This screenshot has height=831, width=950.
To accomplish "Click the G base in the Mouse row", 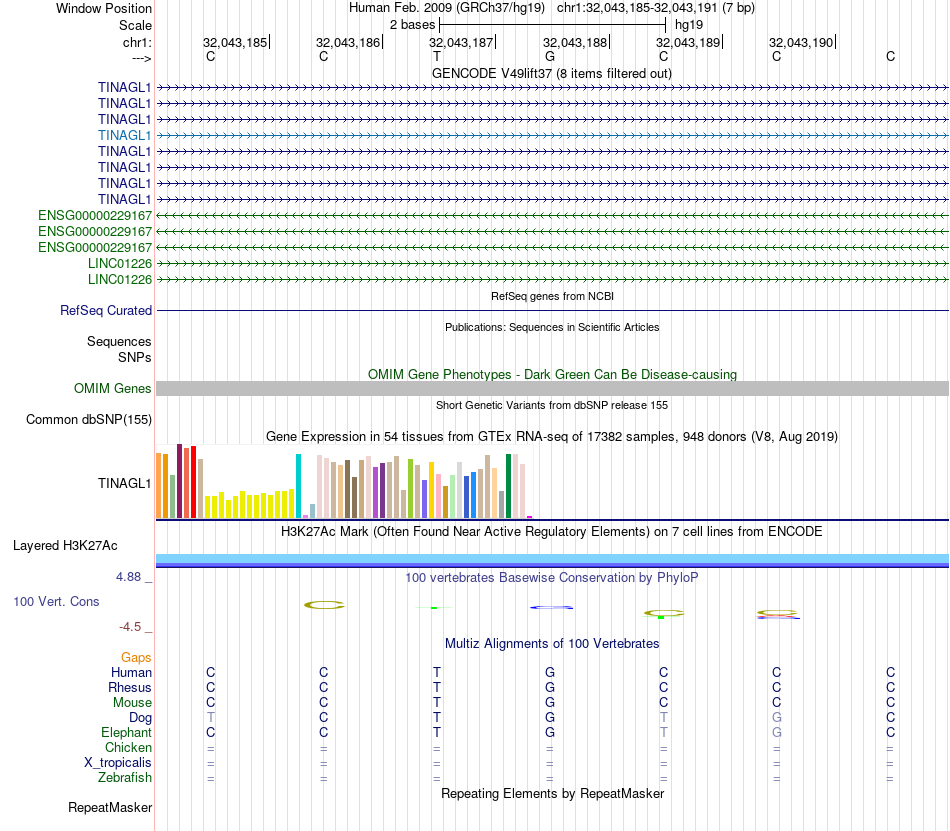I will pyautogui.click(x=550, y=703).
